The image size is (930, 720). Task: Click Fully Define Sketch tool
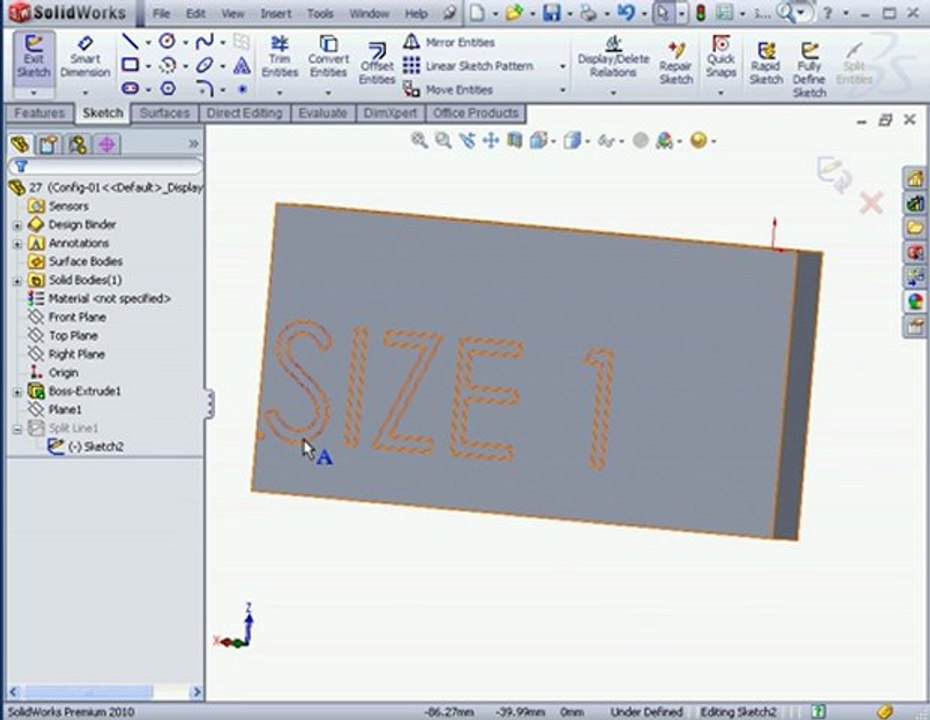click(810, 70)
